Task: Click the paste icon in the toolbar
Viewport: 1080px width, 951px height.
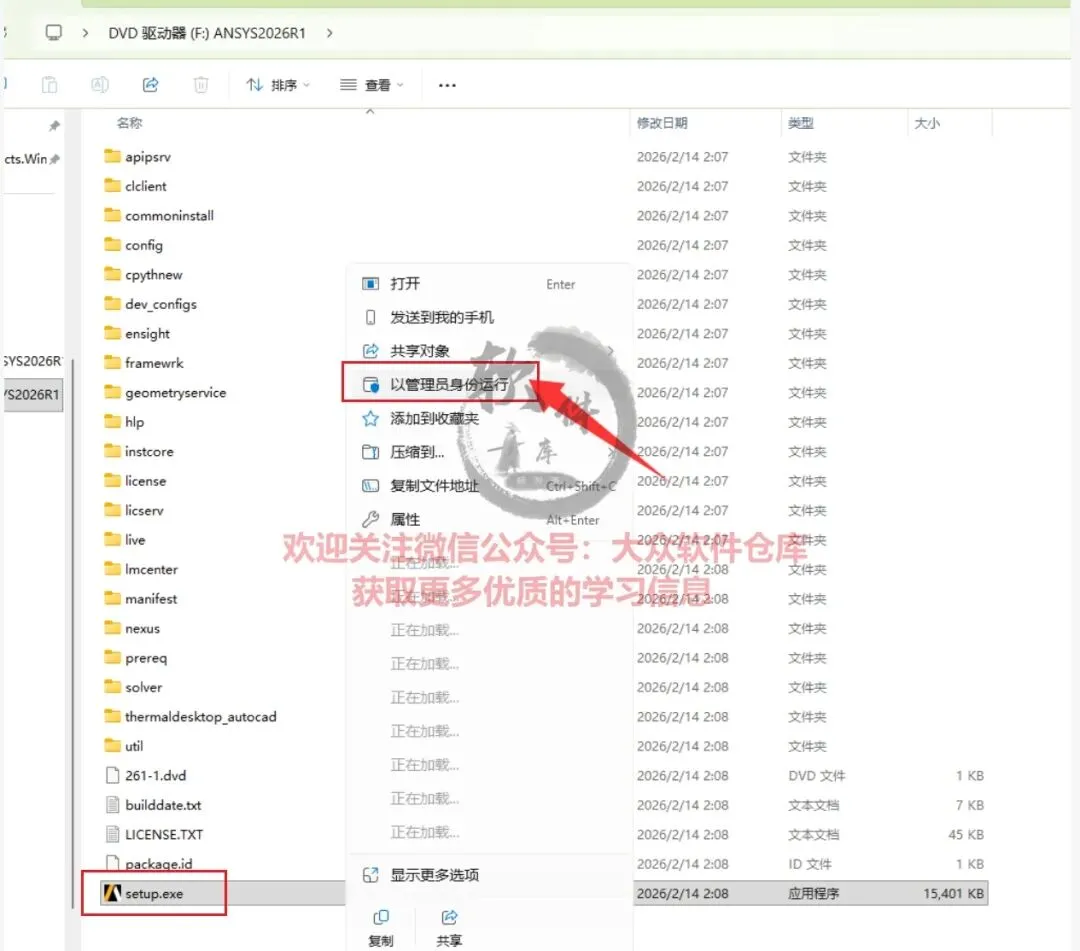Action: click(x=49, y=85)
